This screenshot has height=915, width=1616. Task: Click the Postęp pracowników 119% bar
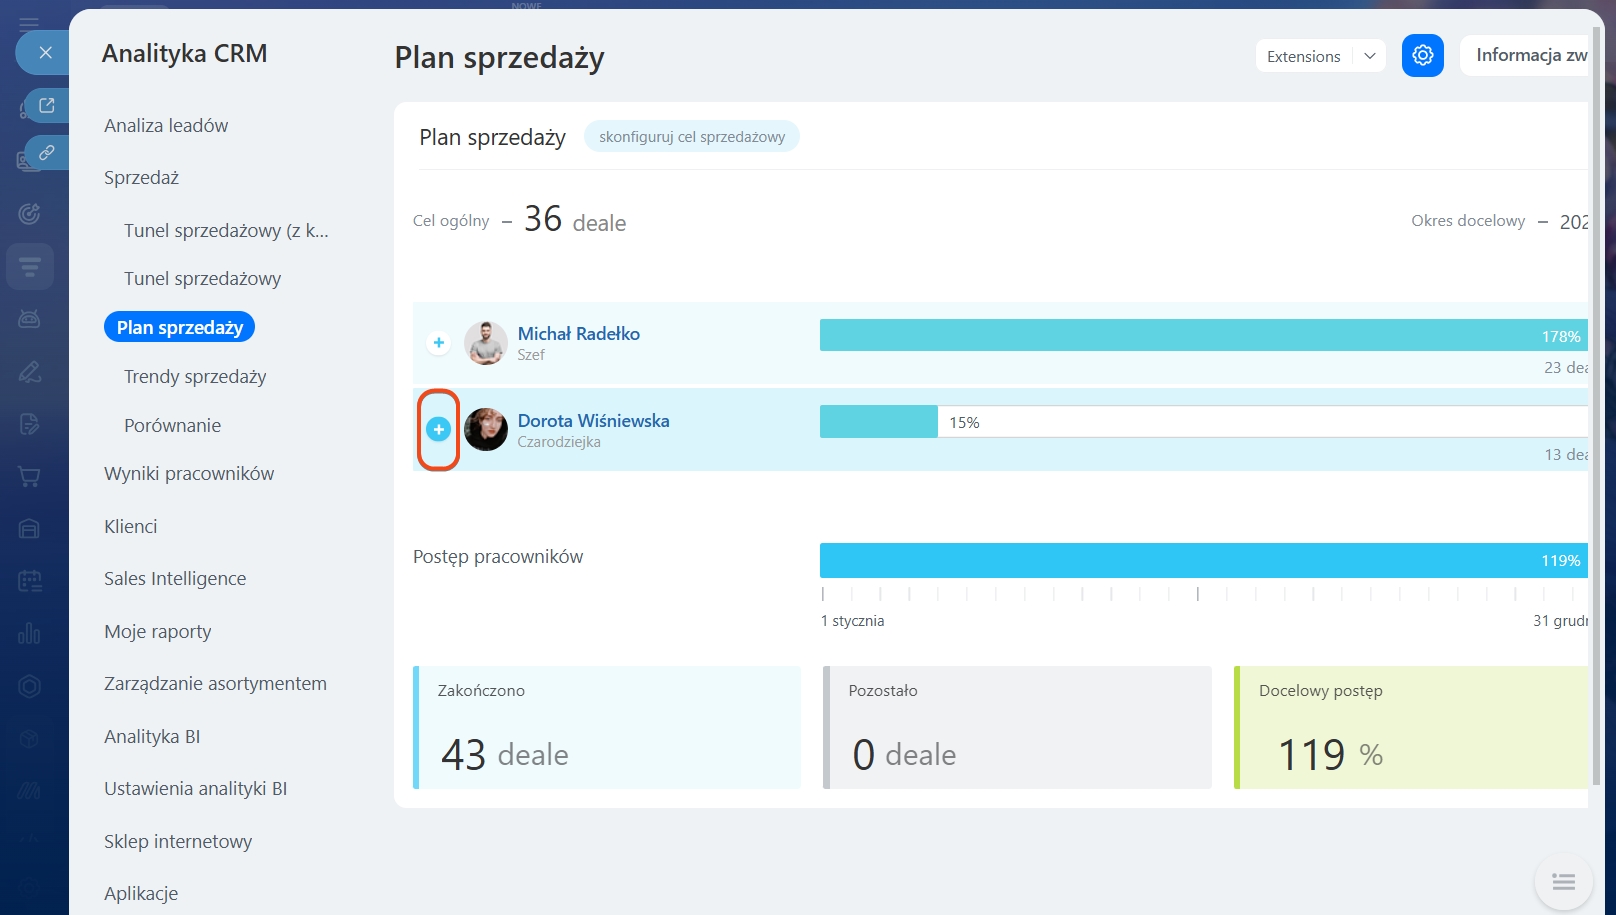[1204, 560]
